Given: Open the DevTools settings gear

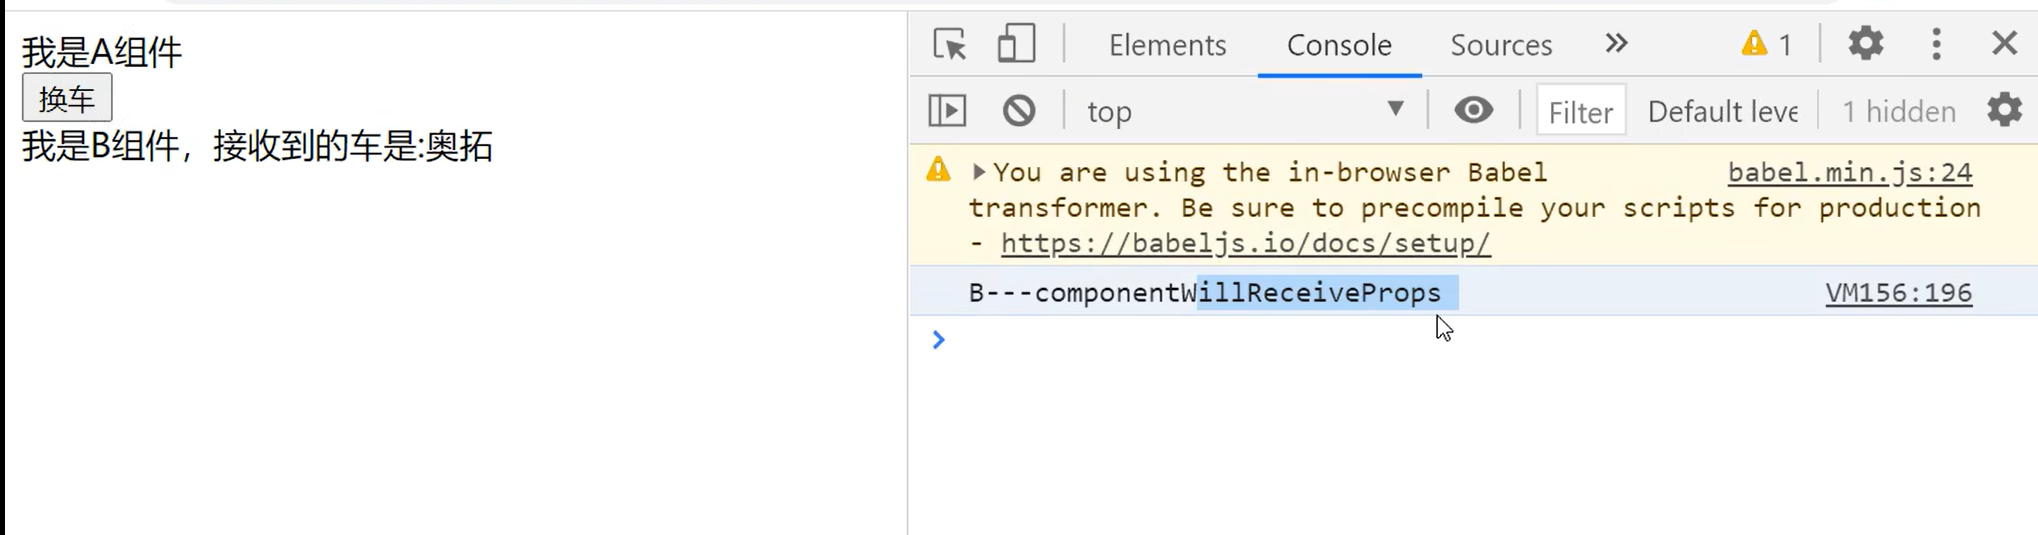Looking at the screenshot, I should [1865, 44].
